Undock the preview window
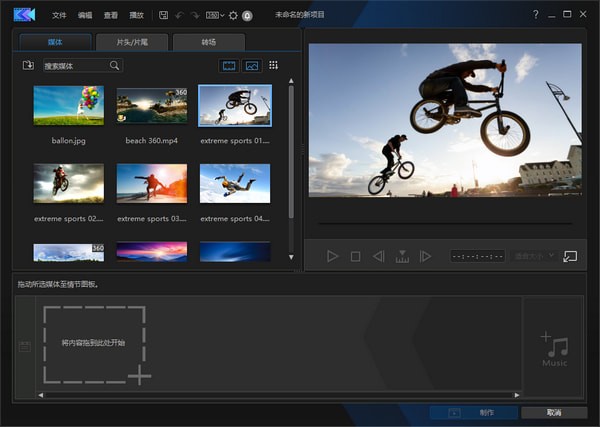 pyautogui.click(x=570, y=256)
